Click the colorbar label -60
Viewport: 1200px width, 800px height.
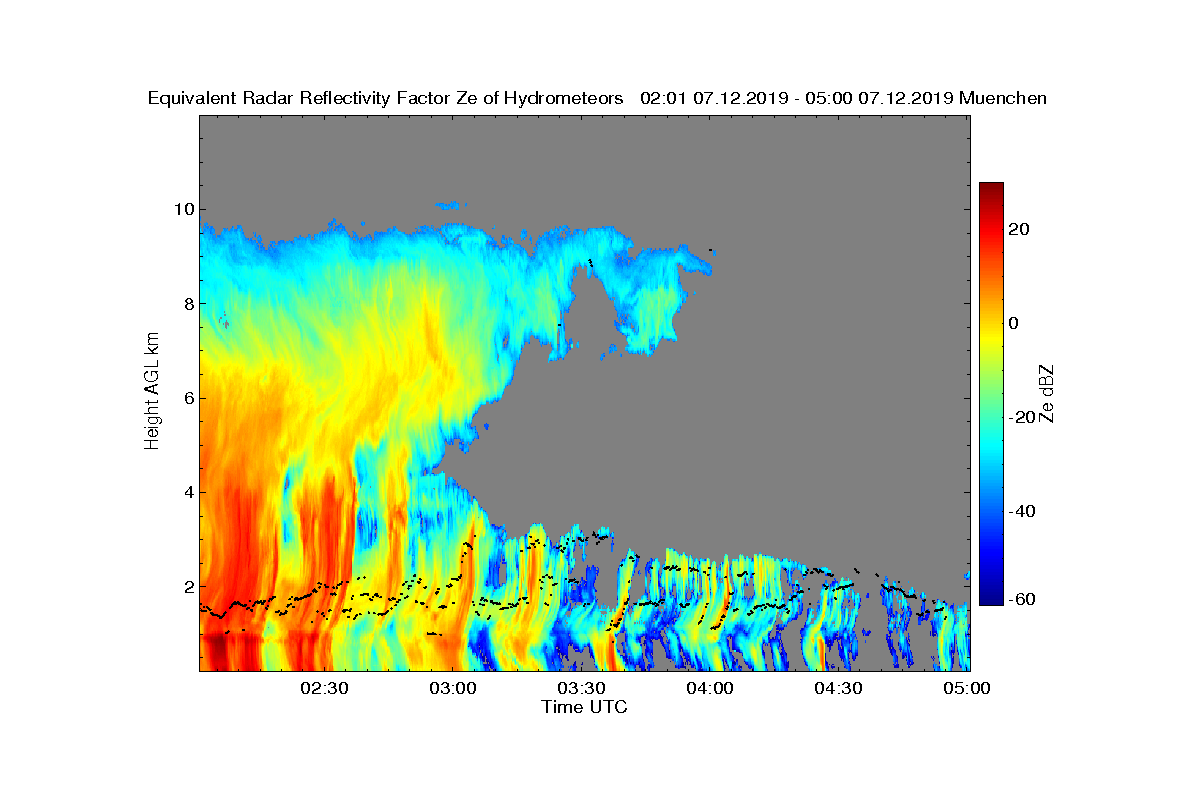coord(1023,599)
